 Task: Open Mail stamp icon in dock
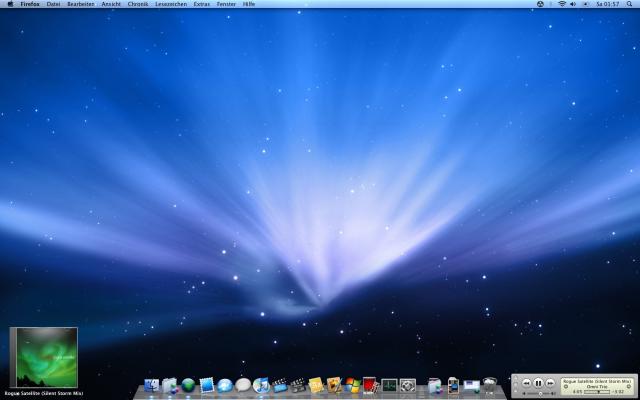pyautogui.click(x=207, y=385)
